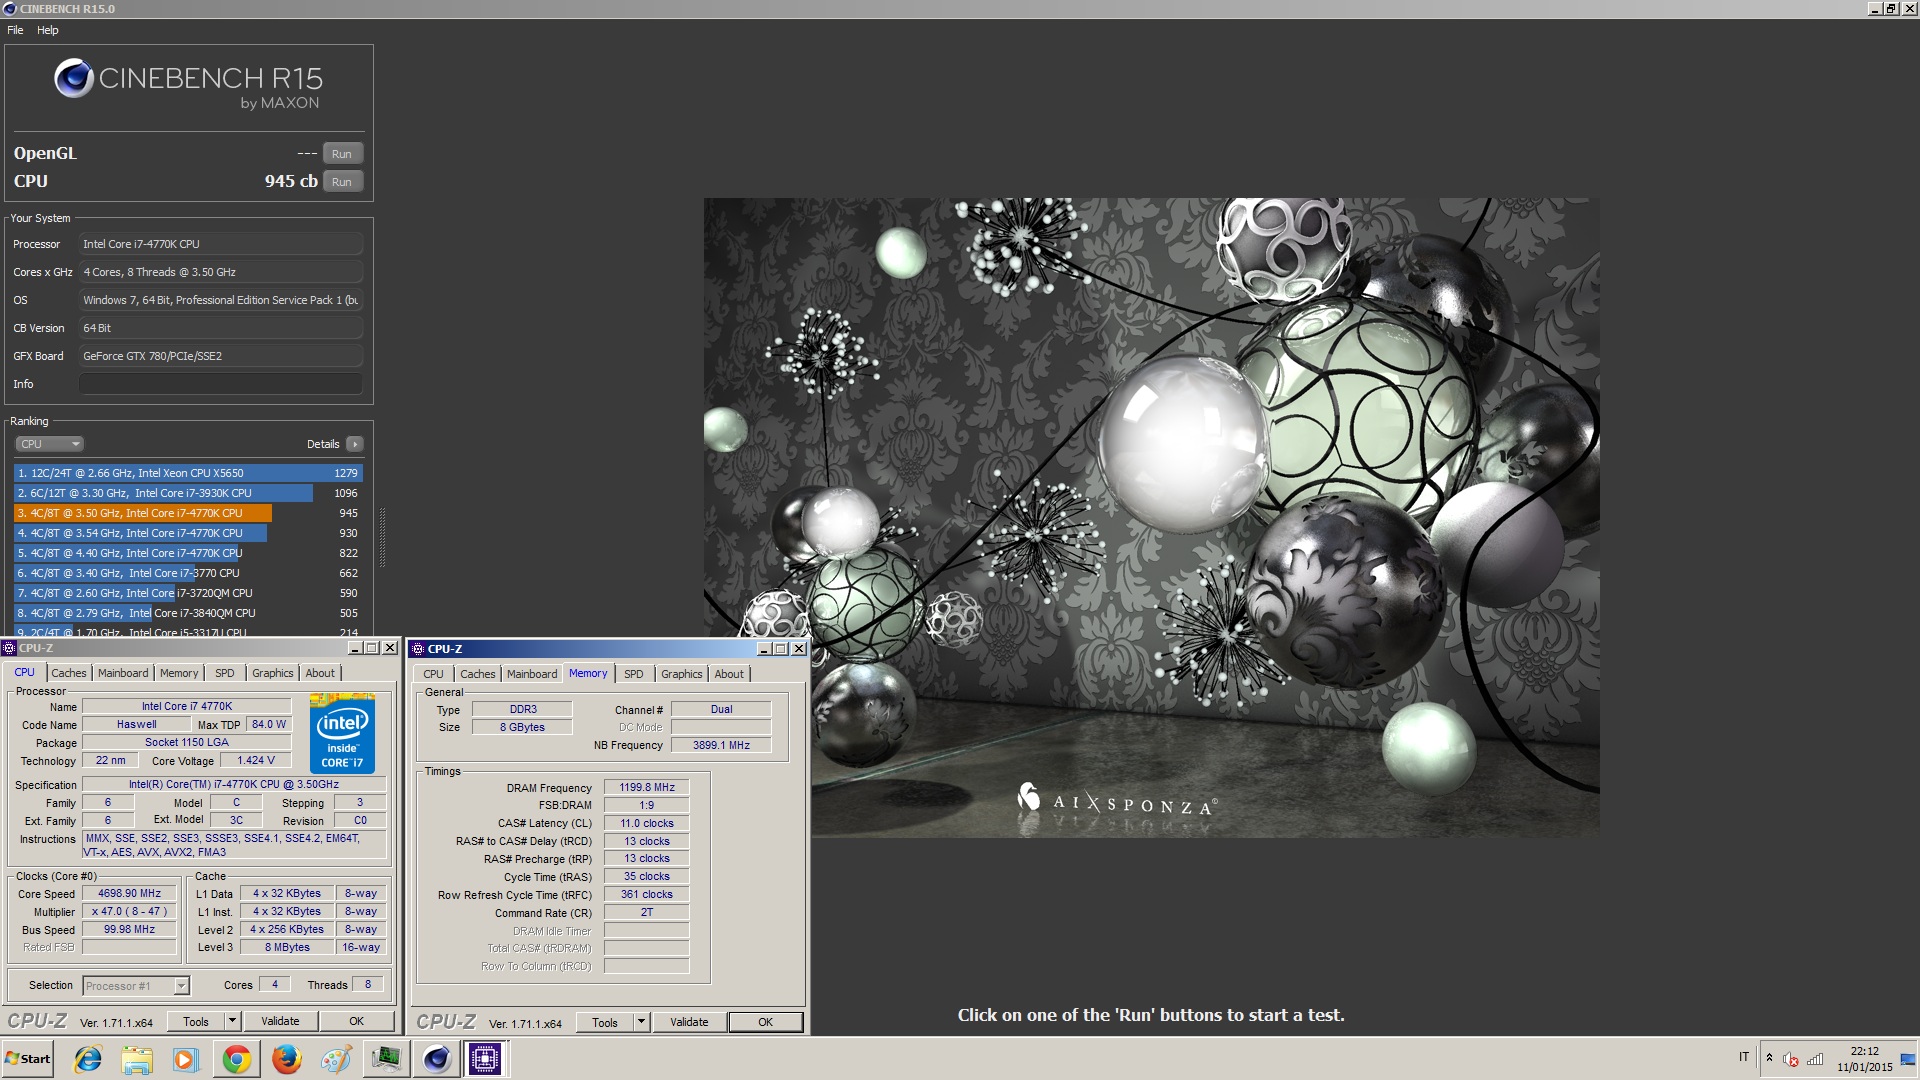The width and height of the screenshot is (1920, 1080).
Task: Click the Cinebench R15 logo sphere
Action: [x=73, y=78]
